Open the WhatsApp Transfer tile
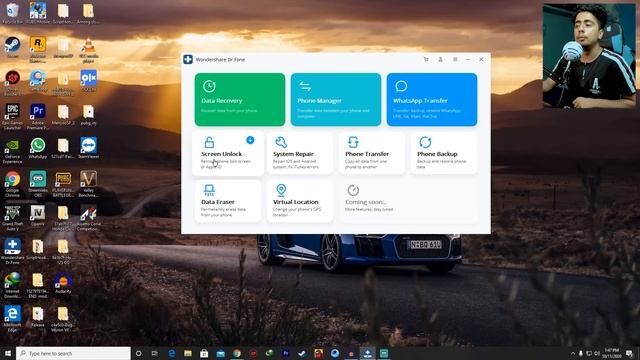 click(431, 99)
